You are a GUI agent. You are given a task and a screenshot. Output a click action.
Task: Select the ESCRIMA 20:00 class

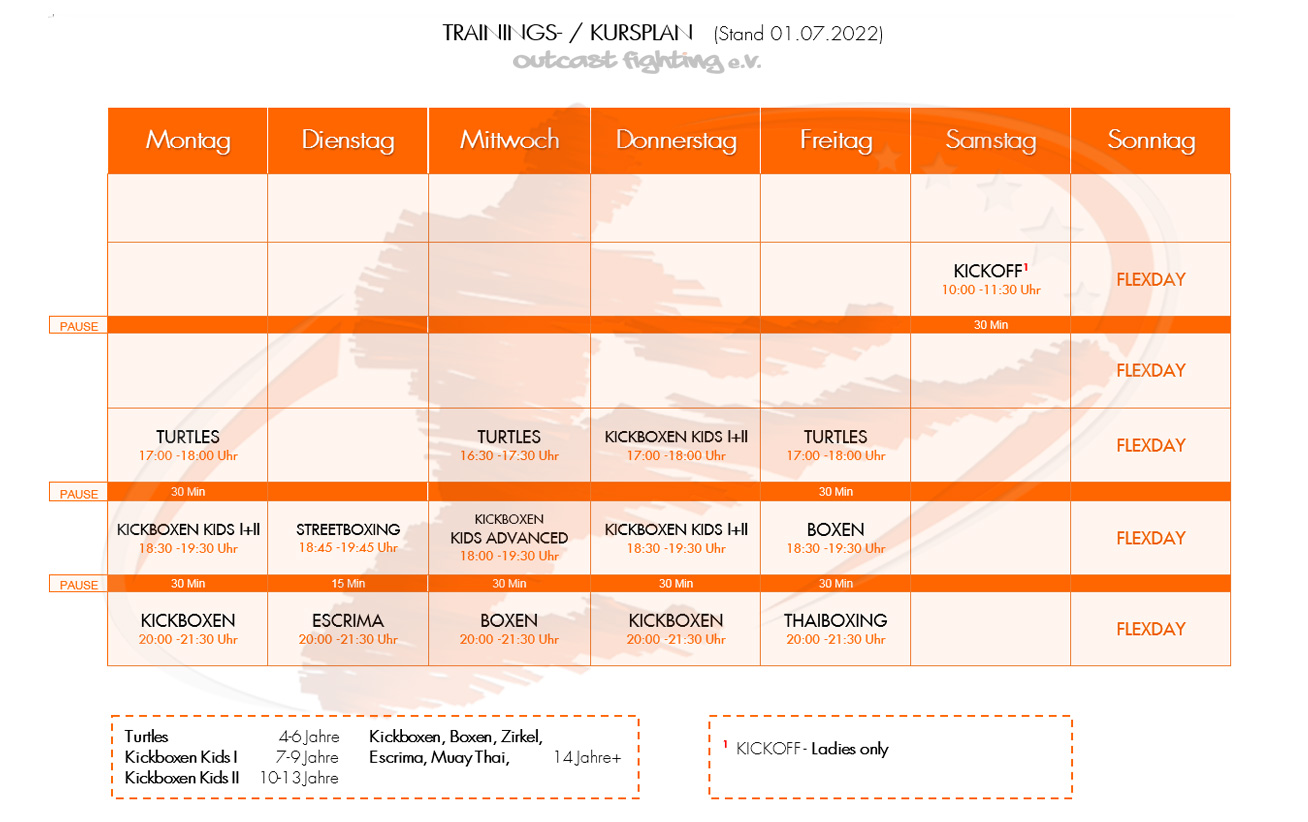(x=348, y=629)
